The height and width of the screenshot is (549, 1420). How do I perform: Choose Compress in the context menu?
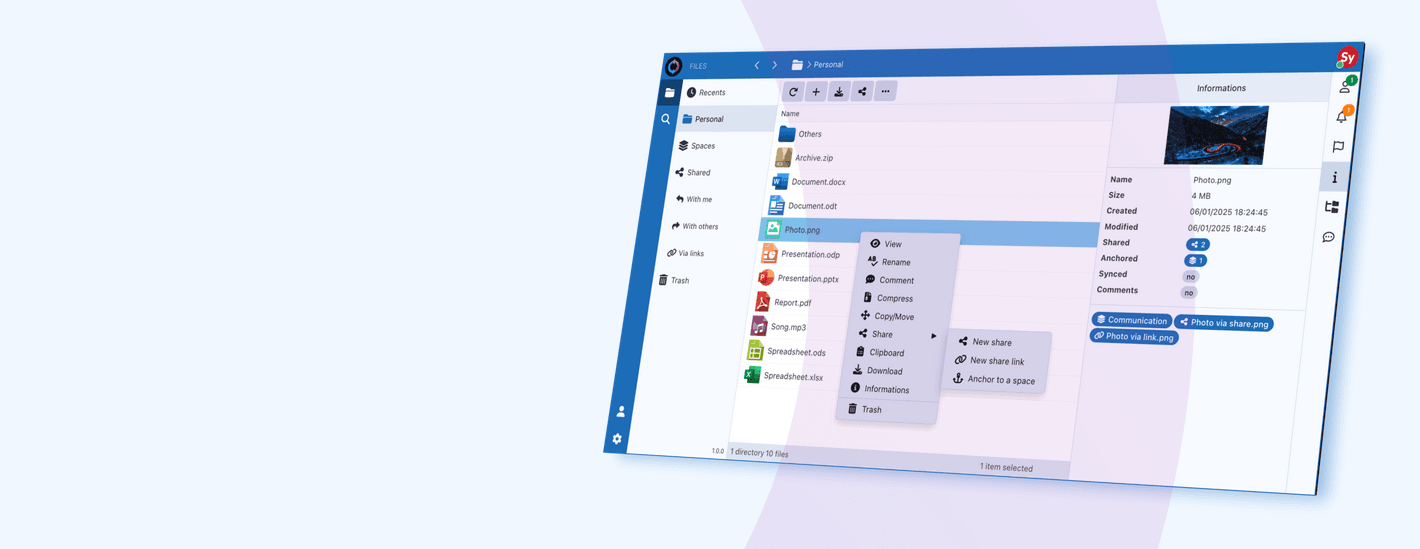coord(893,298)
